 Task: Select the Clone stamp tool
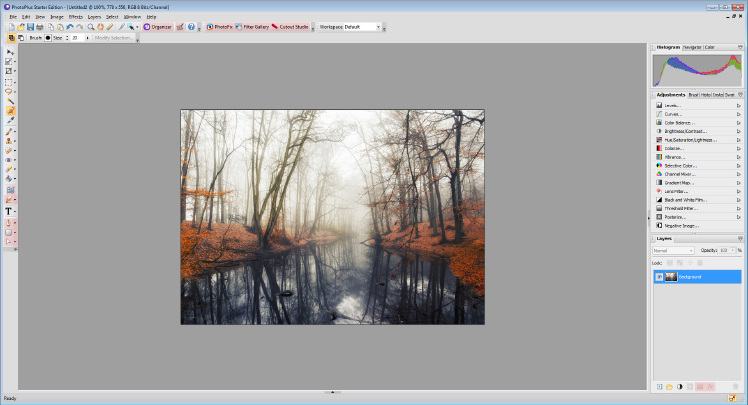[x=9, y=141]
